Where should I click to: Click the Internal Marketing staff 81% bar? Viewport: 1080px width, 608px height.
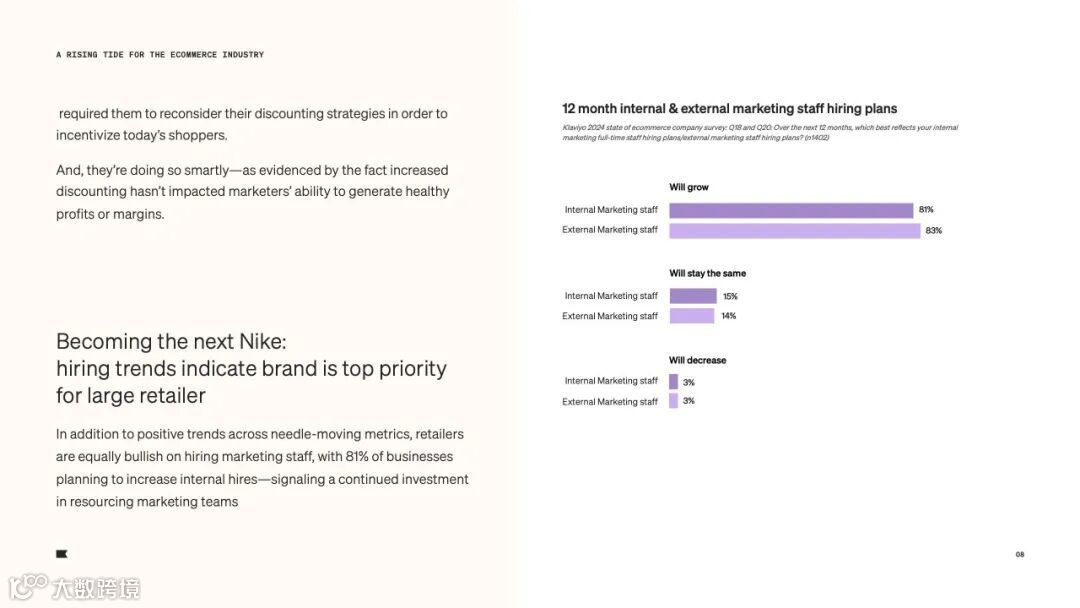coord(791,210)
